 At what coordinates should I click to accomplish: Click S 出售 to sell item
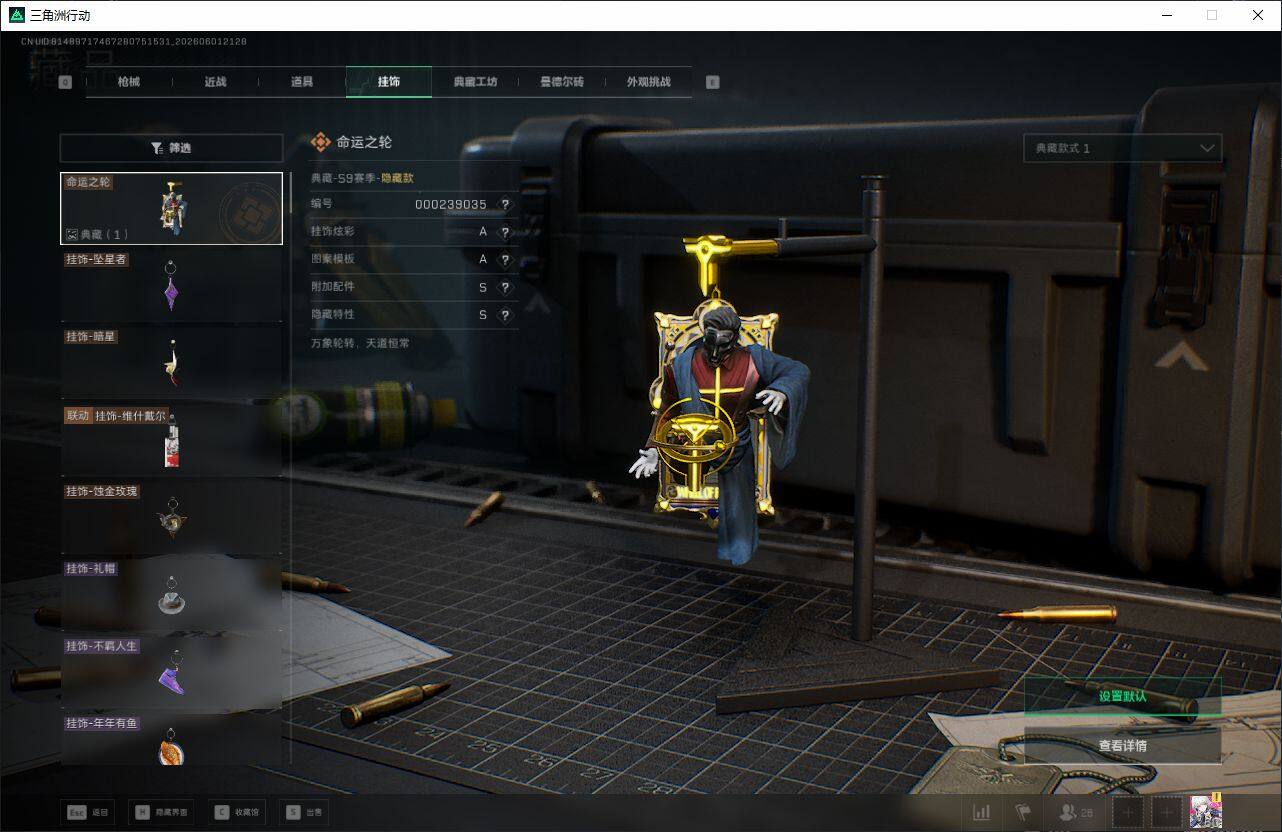304,813
